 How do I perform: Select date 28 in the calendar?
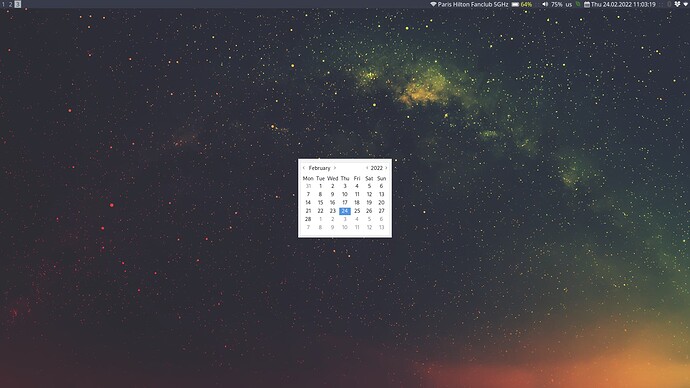tap(308, 219)
